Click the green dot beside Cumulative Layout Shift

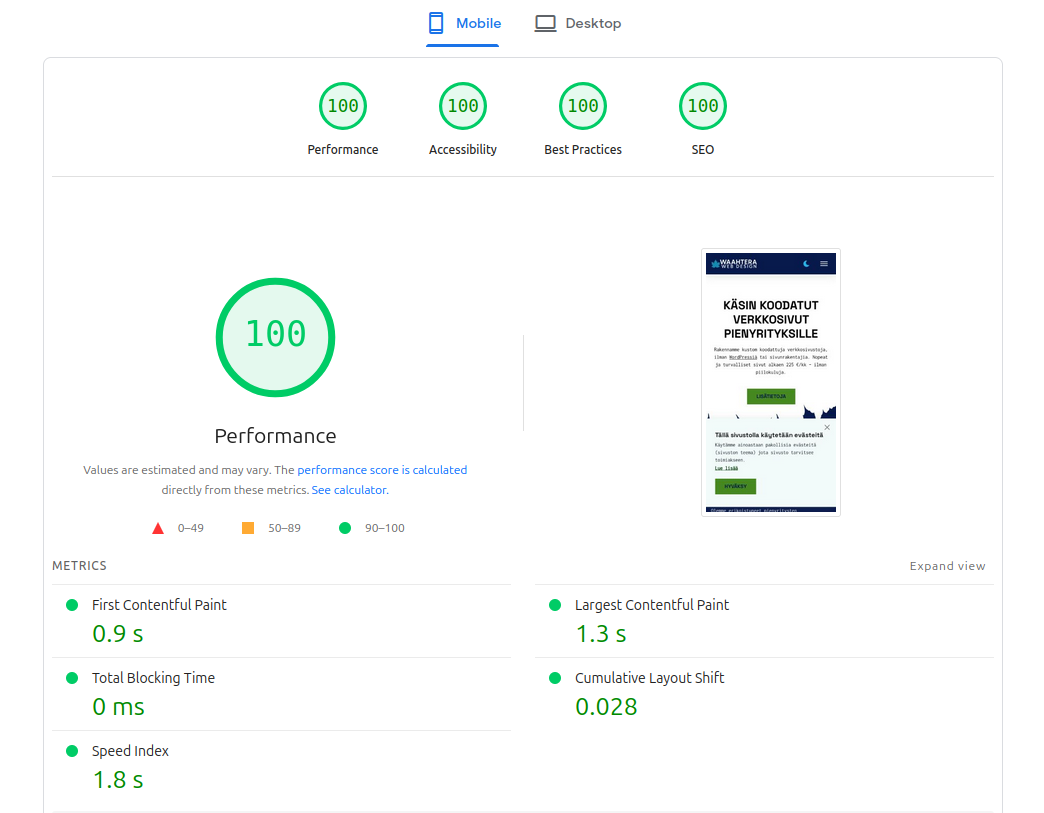[x=553, y=678]
